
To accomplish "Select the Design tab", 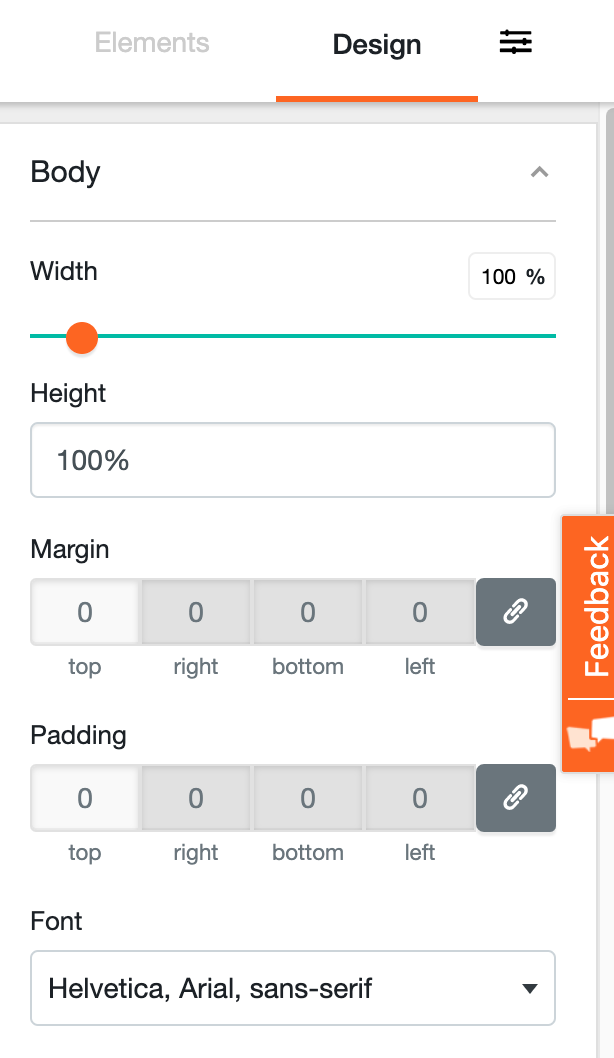I will [377, 45].
